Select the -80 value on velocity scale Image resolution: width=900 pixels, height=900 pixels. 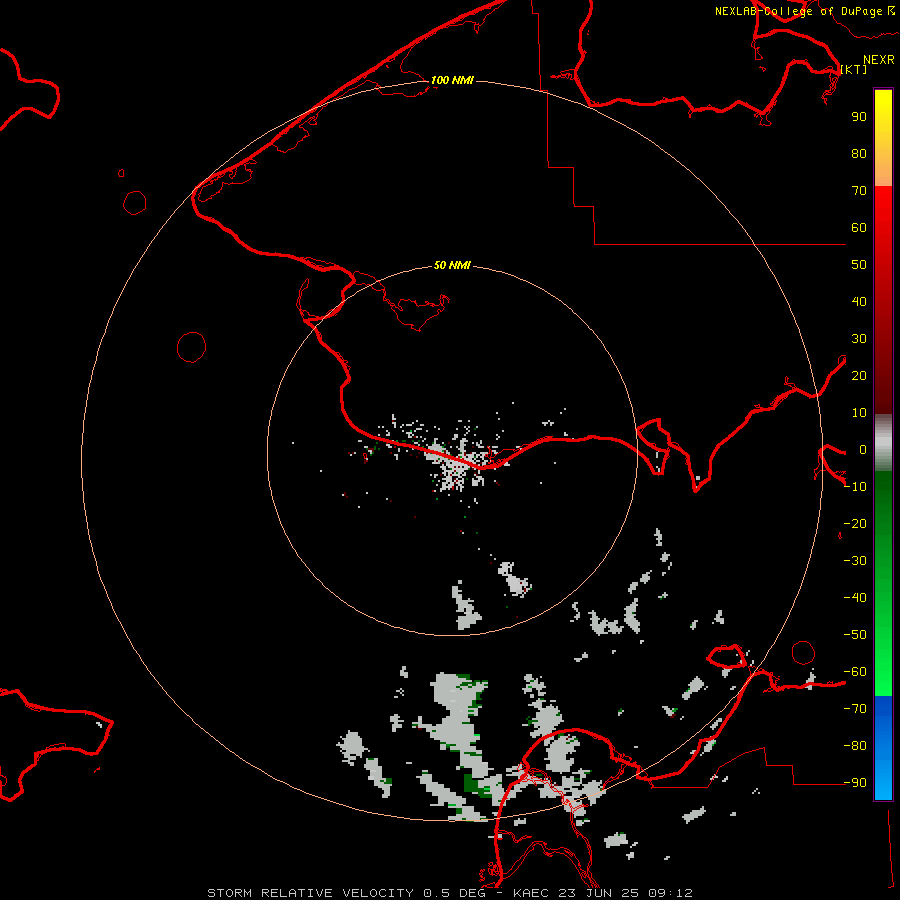(x=855, y=746)
